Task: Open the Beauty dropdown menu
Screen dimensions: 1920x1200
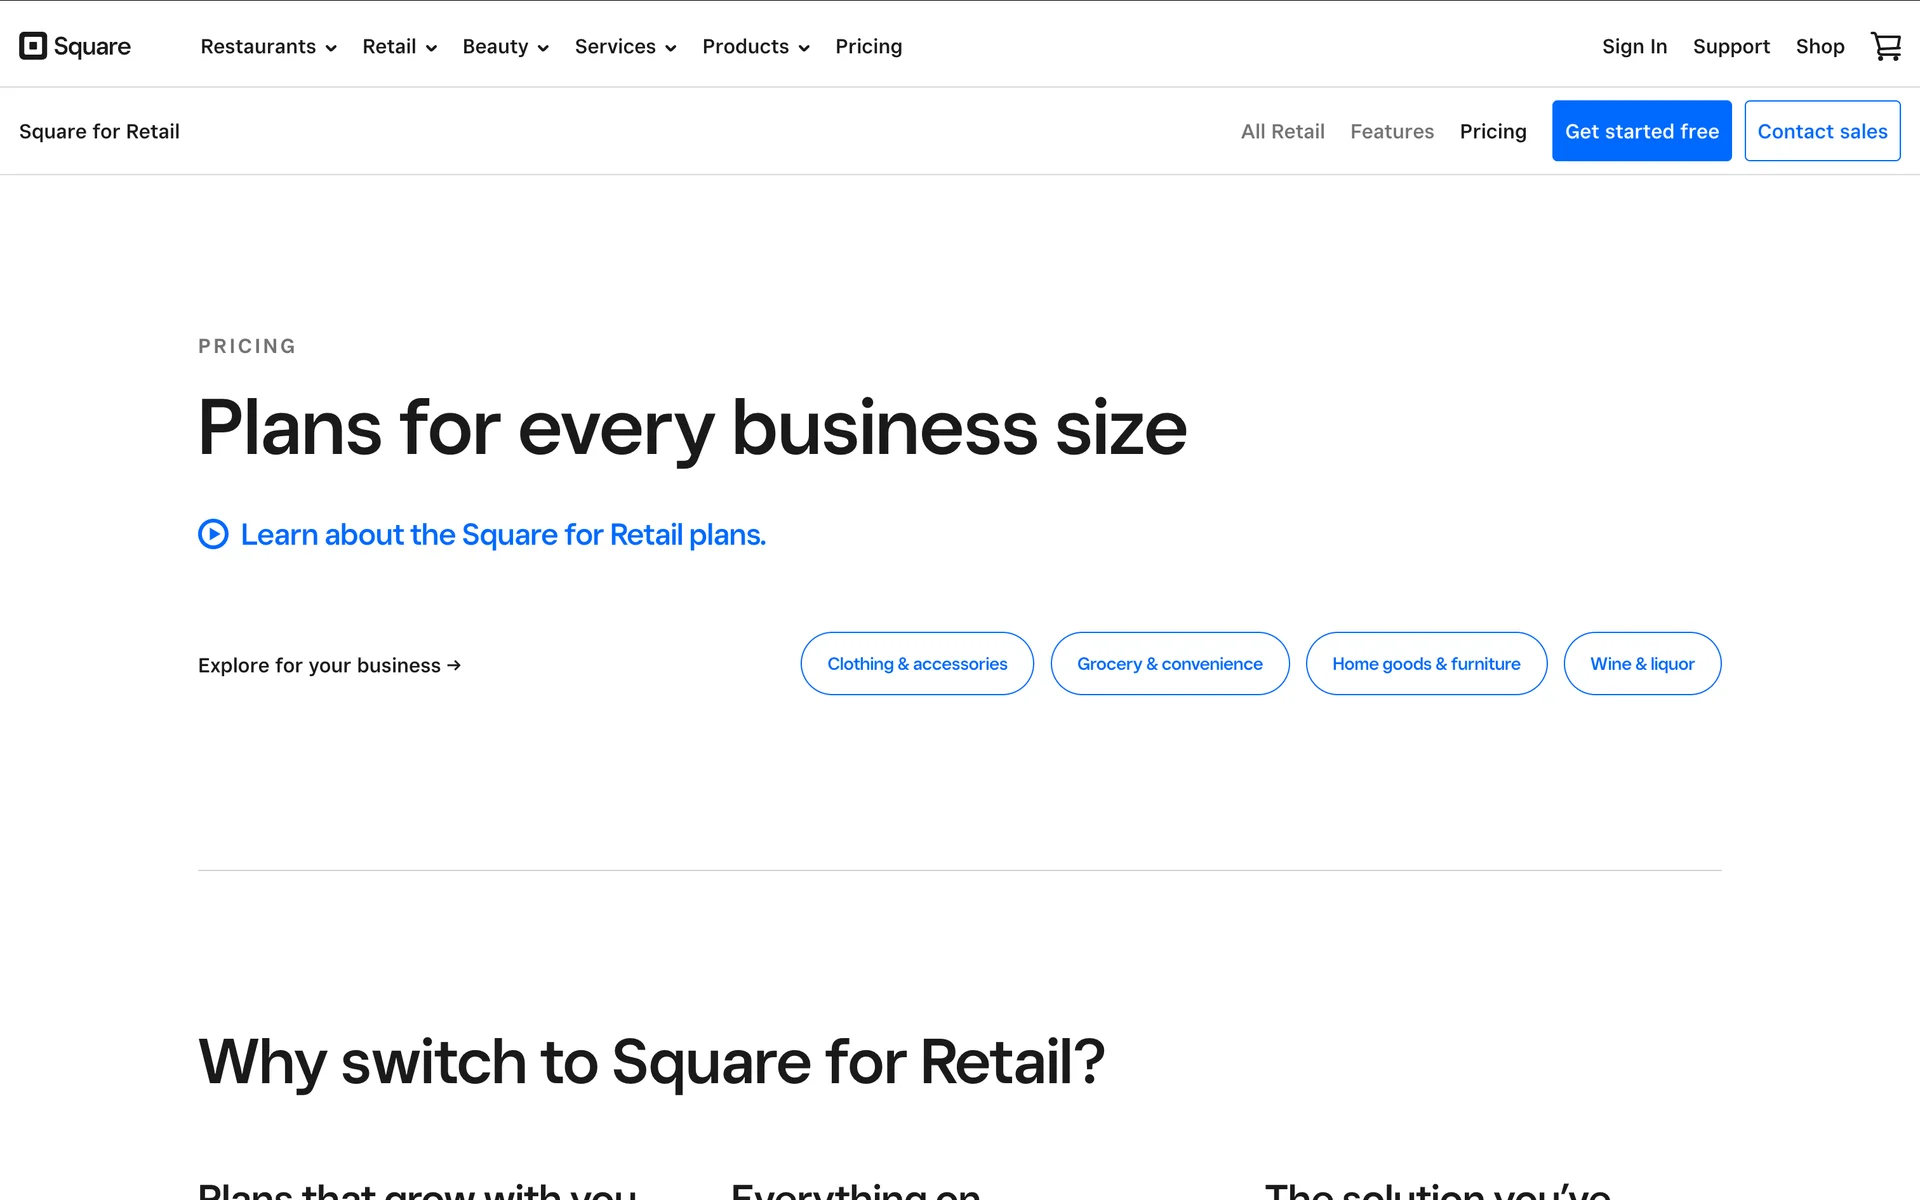Action: click(x=505, y=47)
